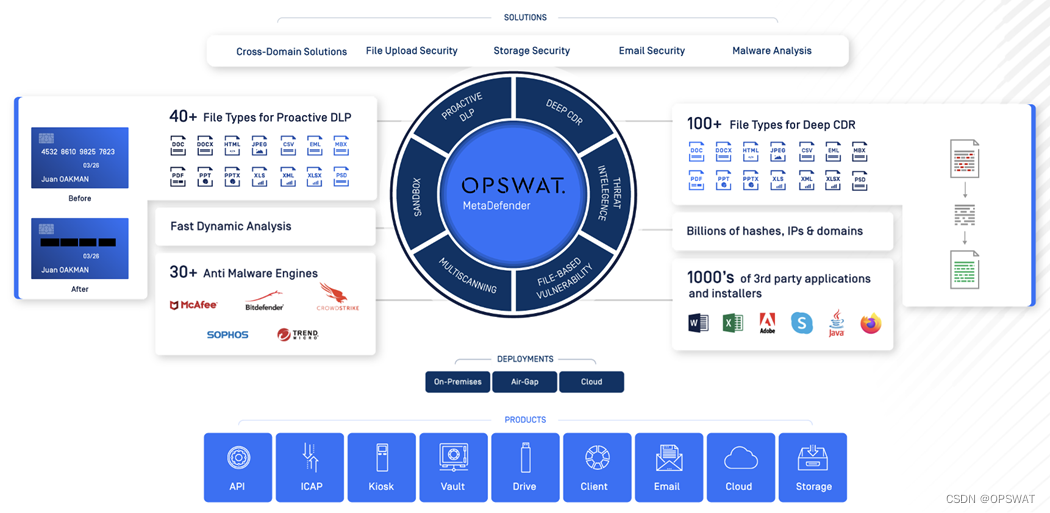Select the Deep CDR wheel segment
Screen dimensions: 1050x513
coord(563,107)
